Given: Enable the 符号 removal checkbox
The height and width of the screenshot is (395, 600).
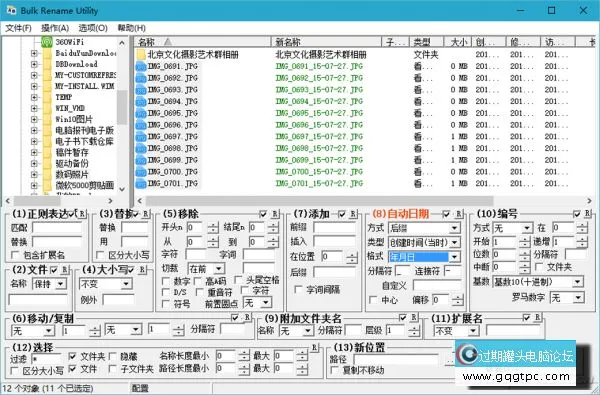Looking at the screenshot, I should click(x=166, y=304).
